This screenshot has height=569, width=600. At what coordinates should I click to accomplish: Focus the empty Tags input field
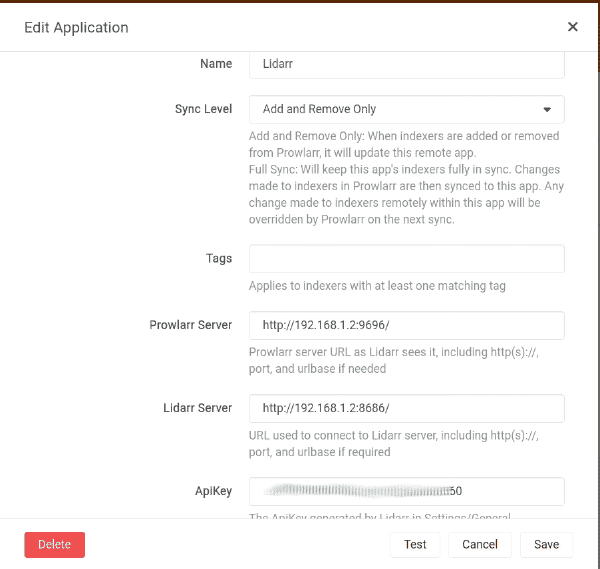pos(406,259)
